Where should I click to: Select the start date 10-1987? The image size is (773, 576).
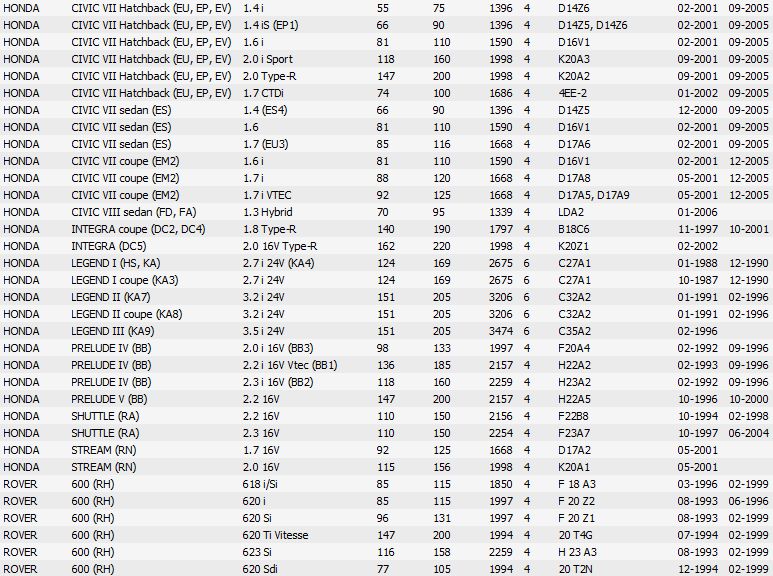click(697, 281)
